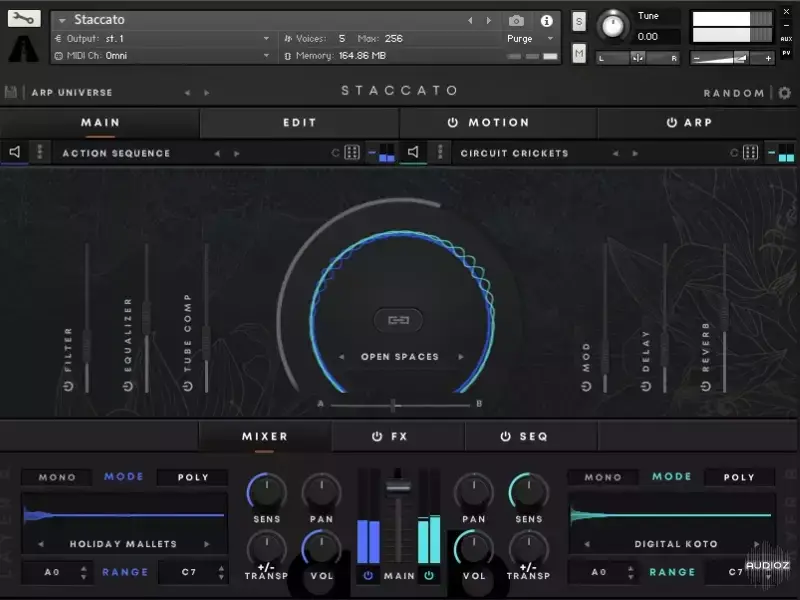The image size is (800, 600).
Task: Adjust the left layer A0 range stepper
Action: point(84,572)
